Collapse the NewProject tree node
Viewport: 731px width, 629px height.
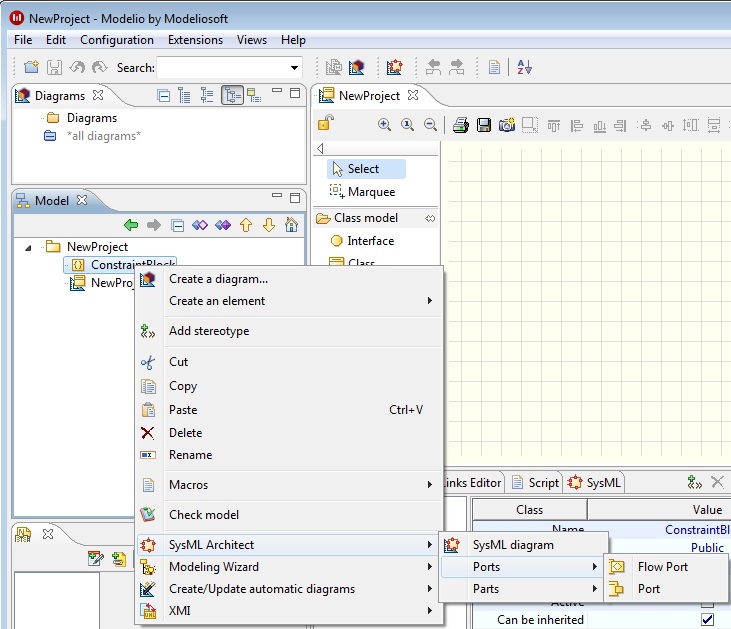(x=28, y=248)
